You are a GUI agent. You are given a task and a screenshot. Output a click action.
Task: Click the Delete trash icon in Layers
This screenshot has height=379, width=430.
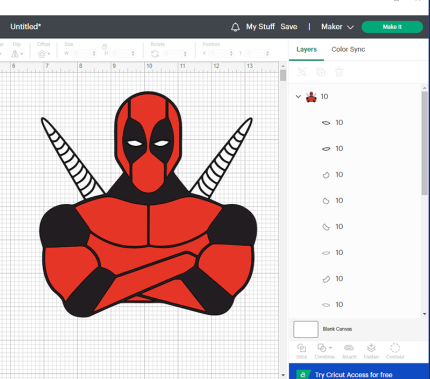click(x=339, y=72)
